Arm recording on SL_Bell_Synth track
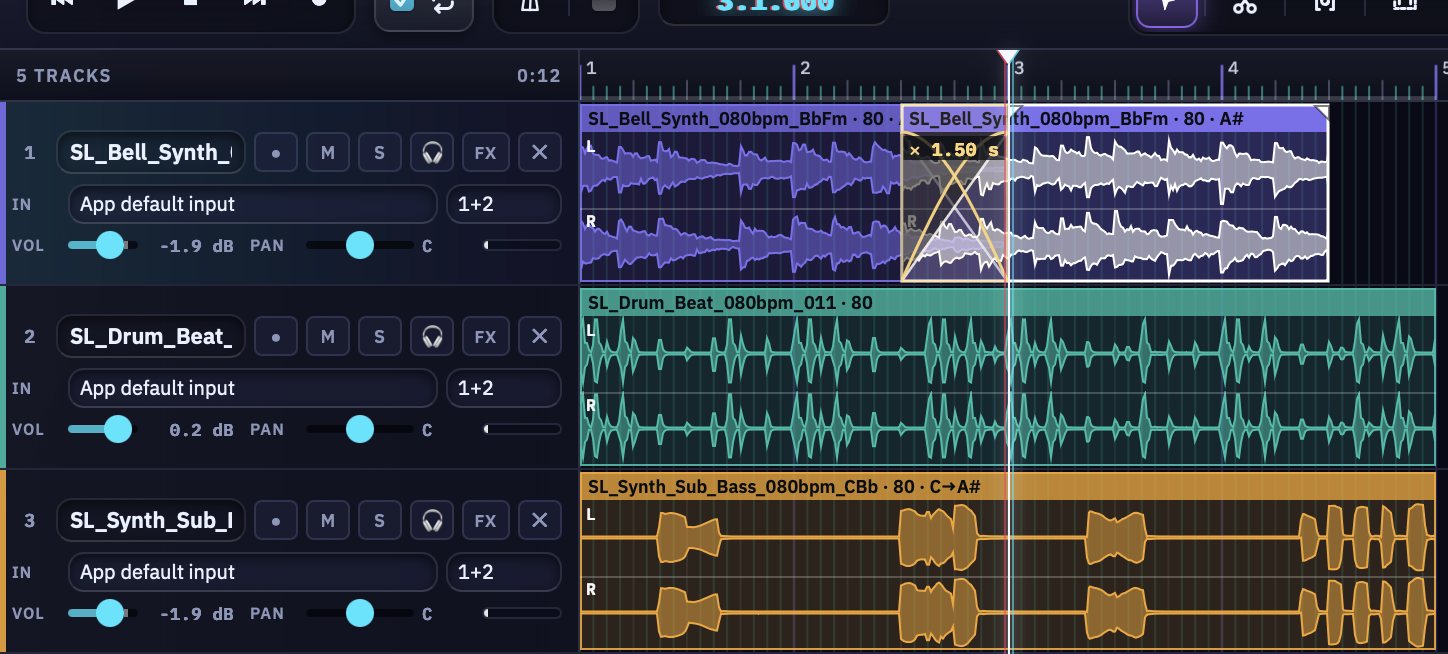This screenshot has height=654, width=1448. [275, 153]
